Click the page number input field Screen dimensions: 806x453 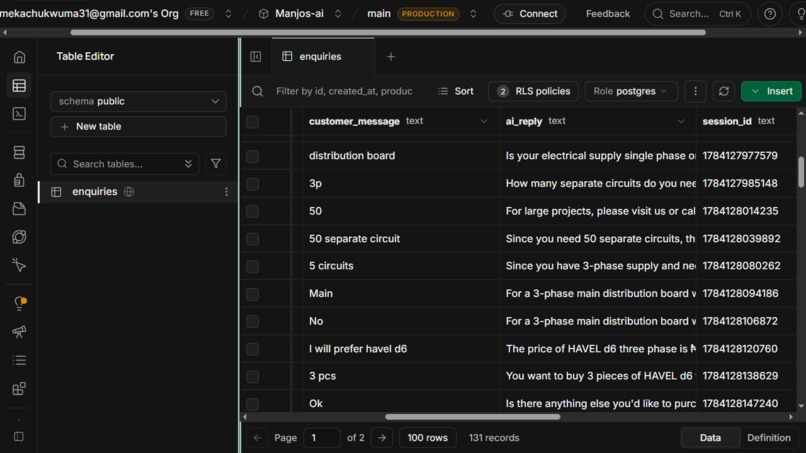click(322, 438)
